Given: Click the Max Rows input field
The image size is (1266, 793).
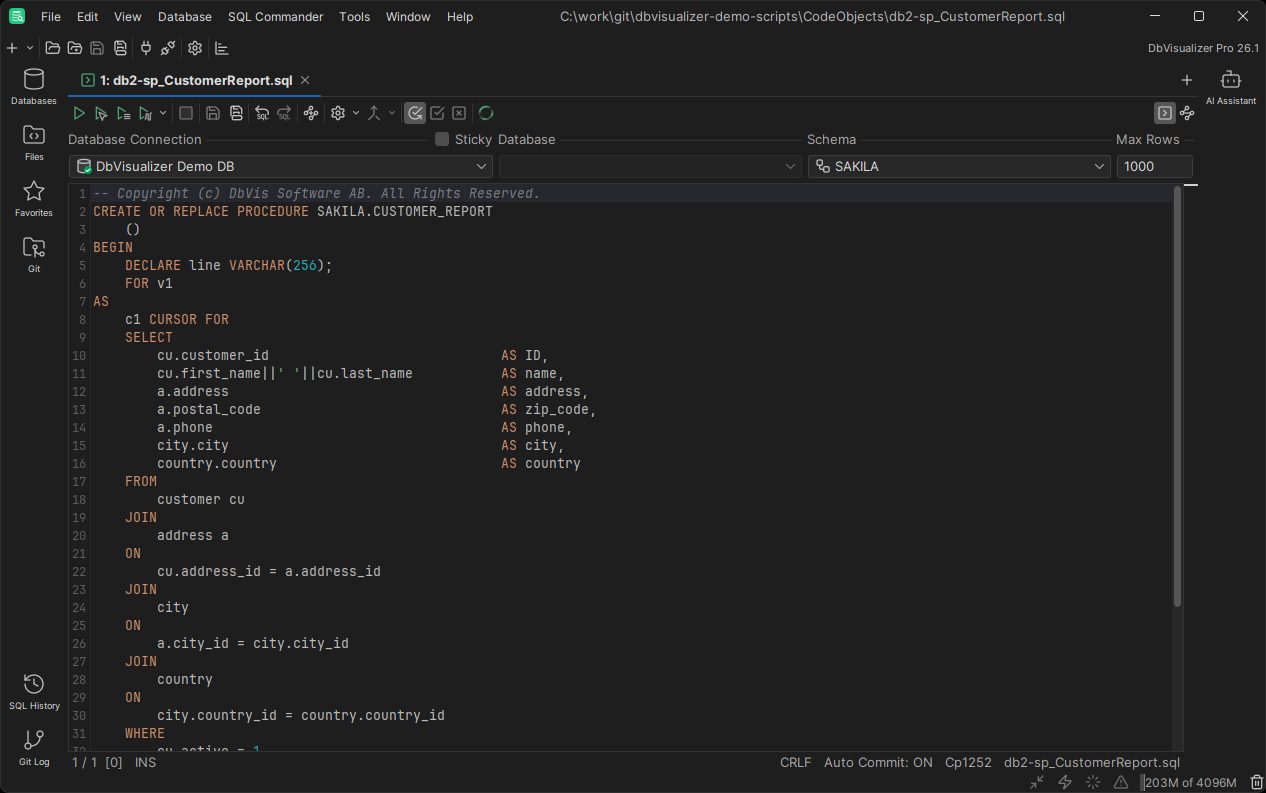Looking at the screenshot, I should click(1155, 166).
